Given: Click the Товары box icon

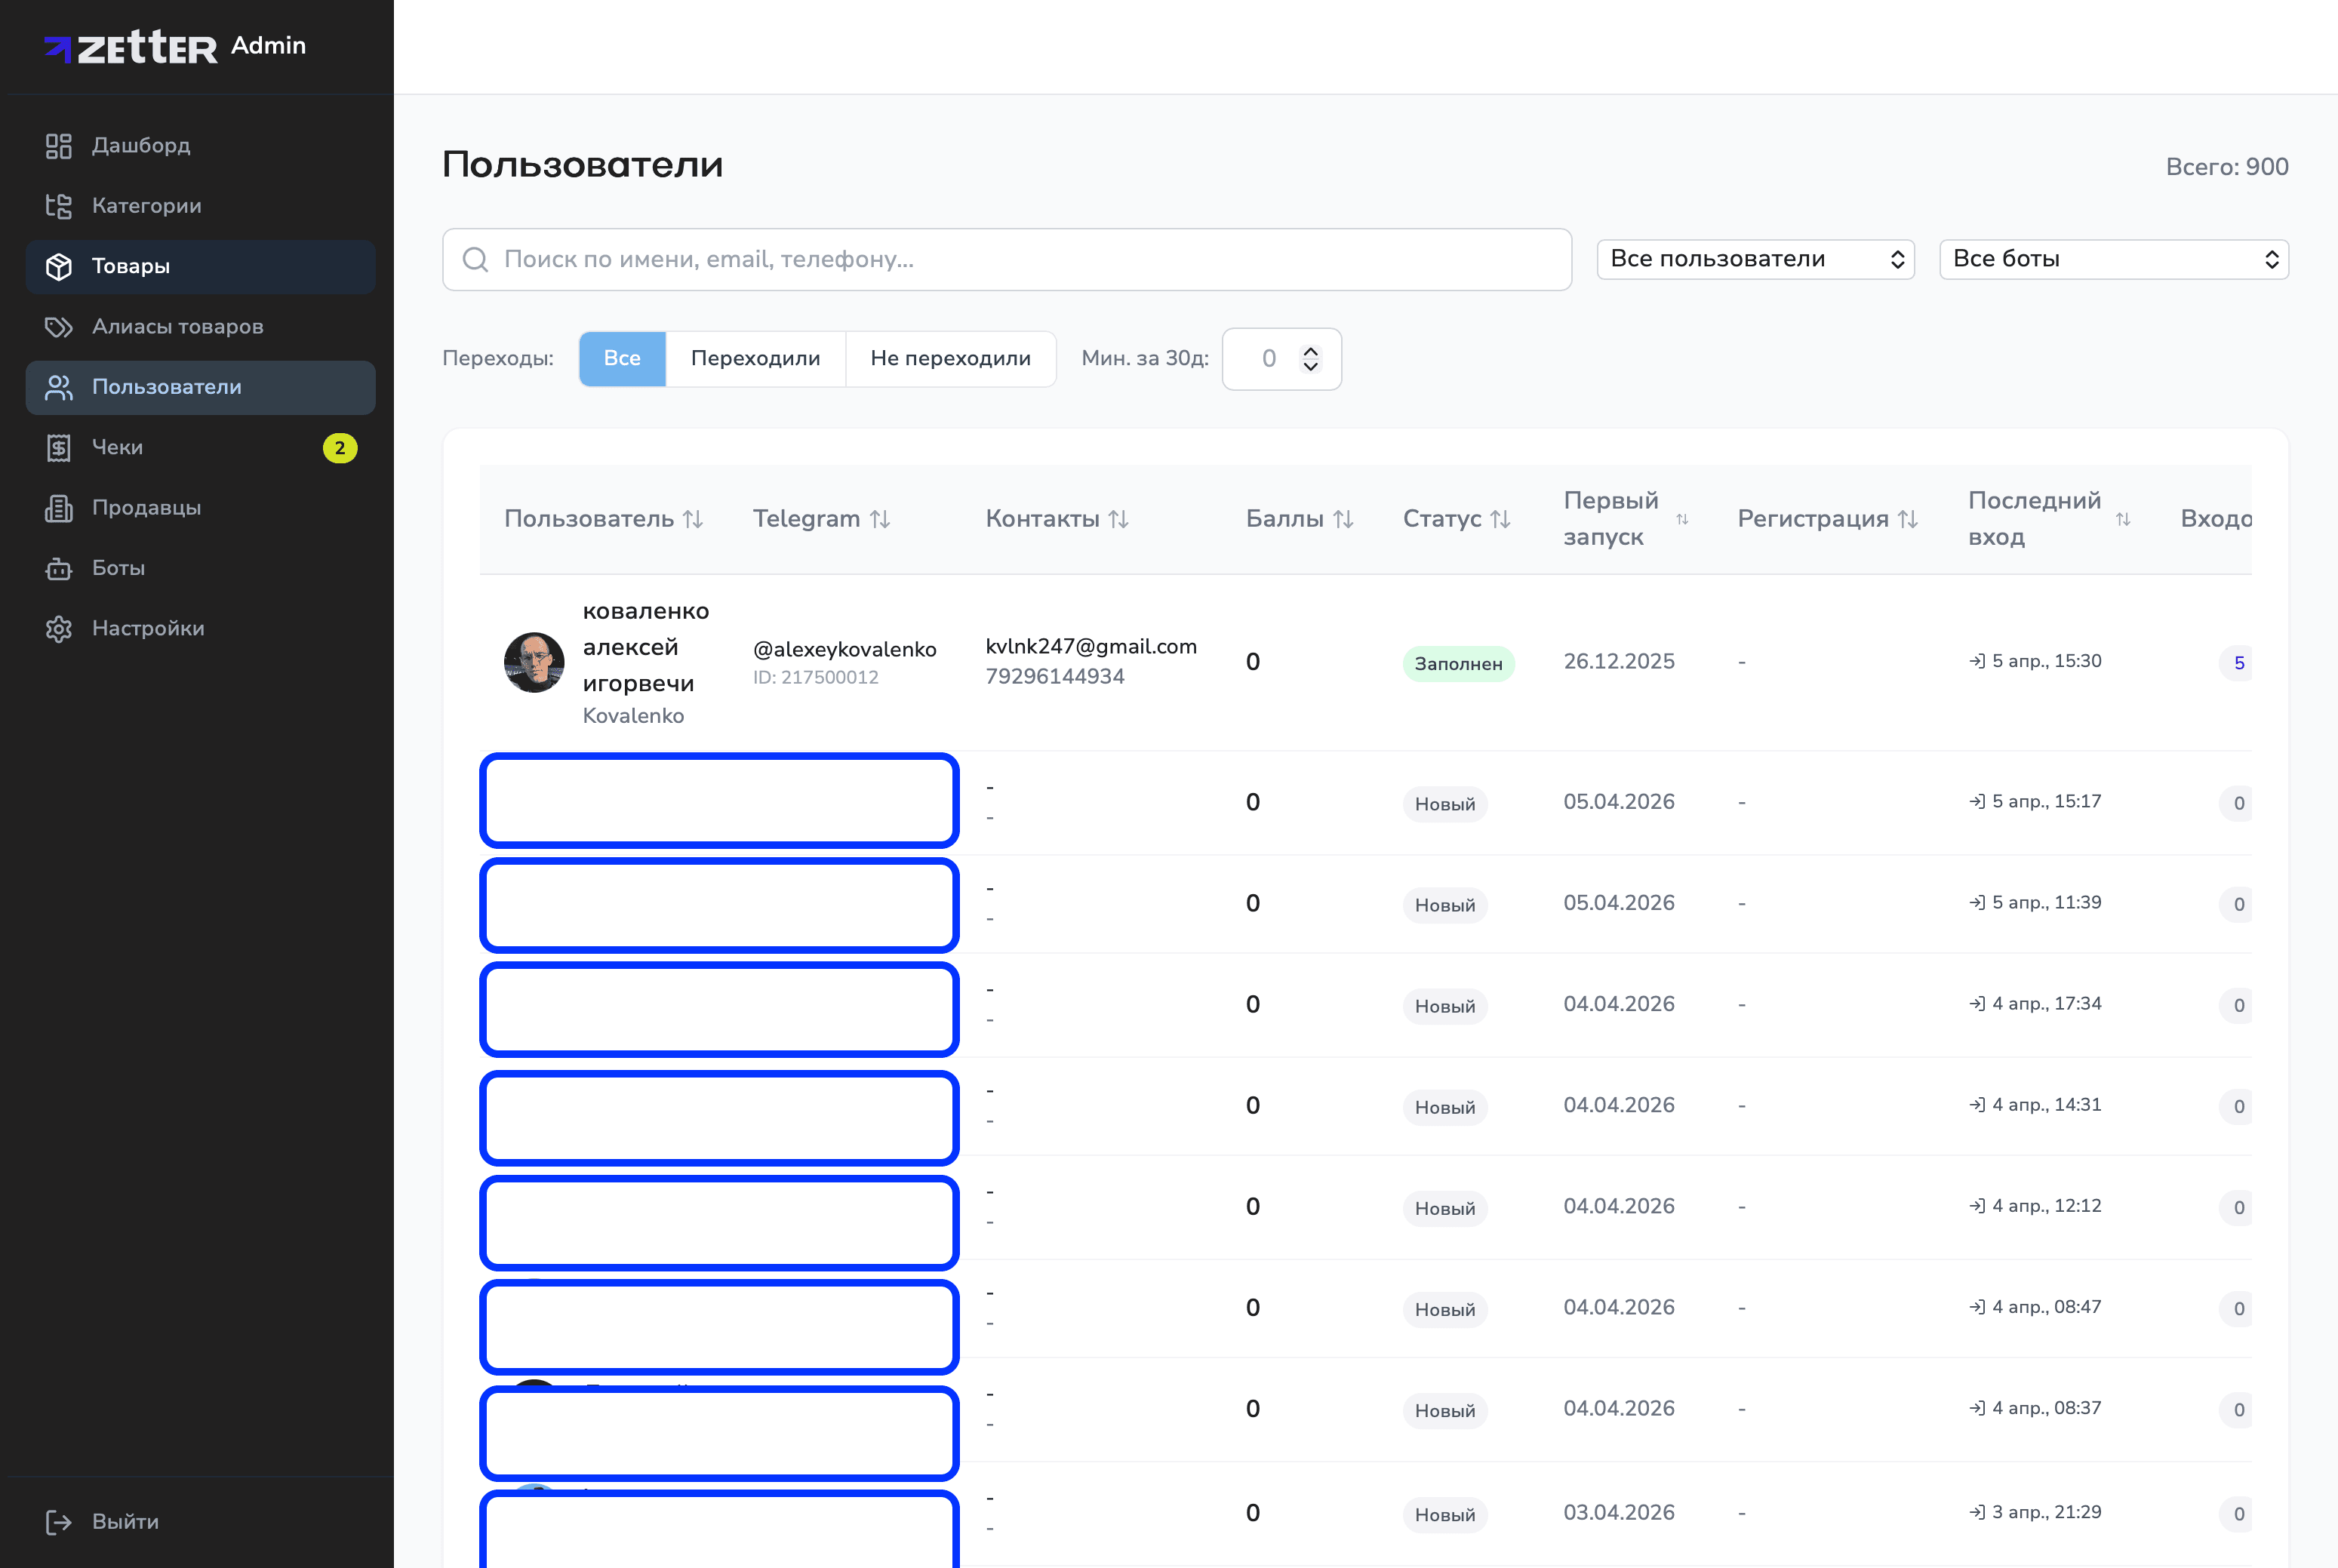Looking at the screenshot, I should [59, 267].
